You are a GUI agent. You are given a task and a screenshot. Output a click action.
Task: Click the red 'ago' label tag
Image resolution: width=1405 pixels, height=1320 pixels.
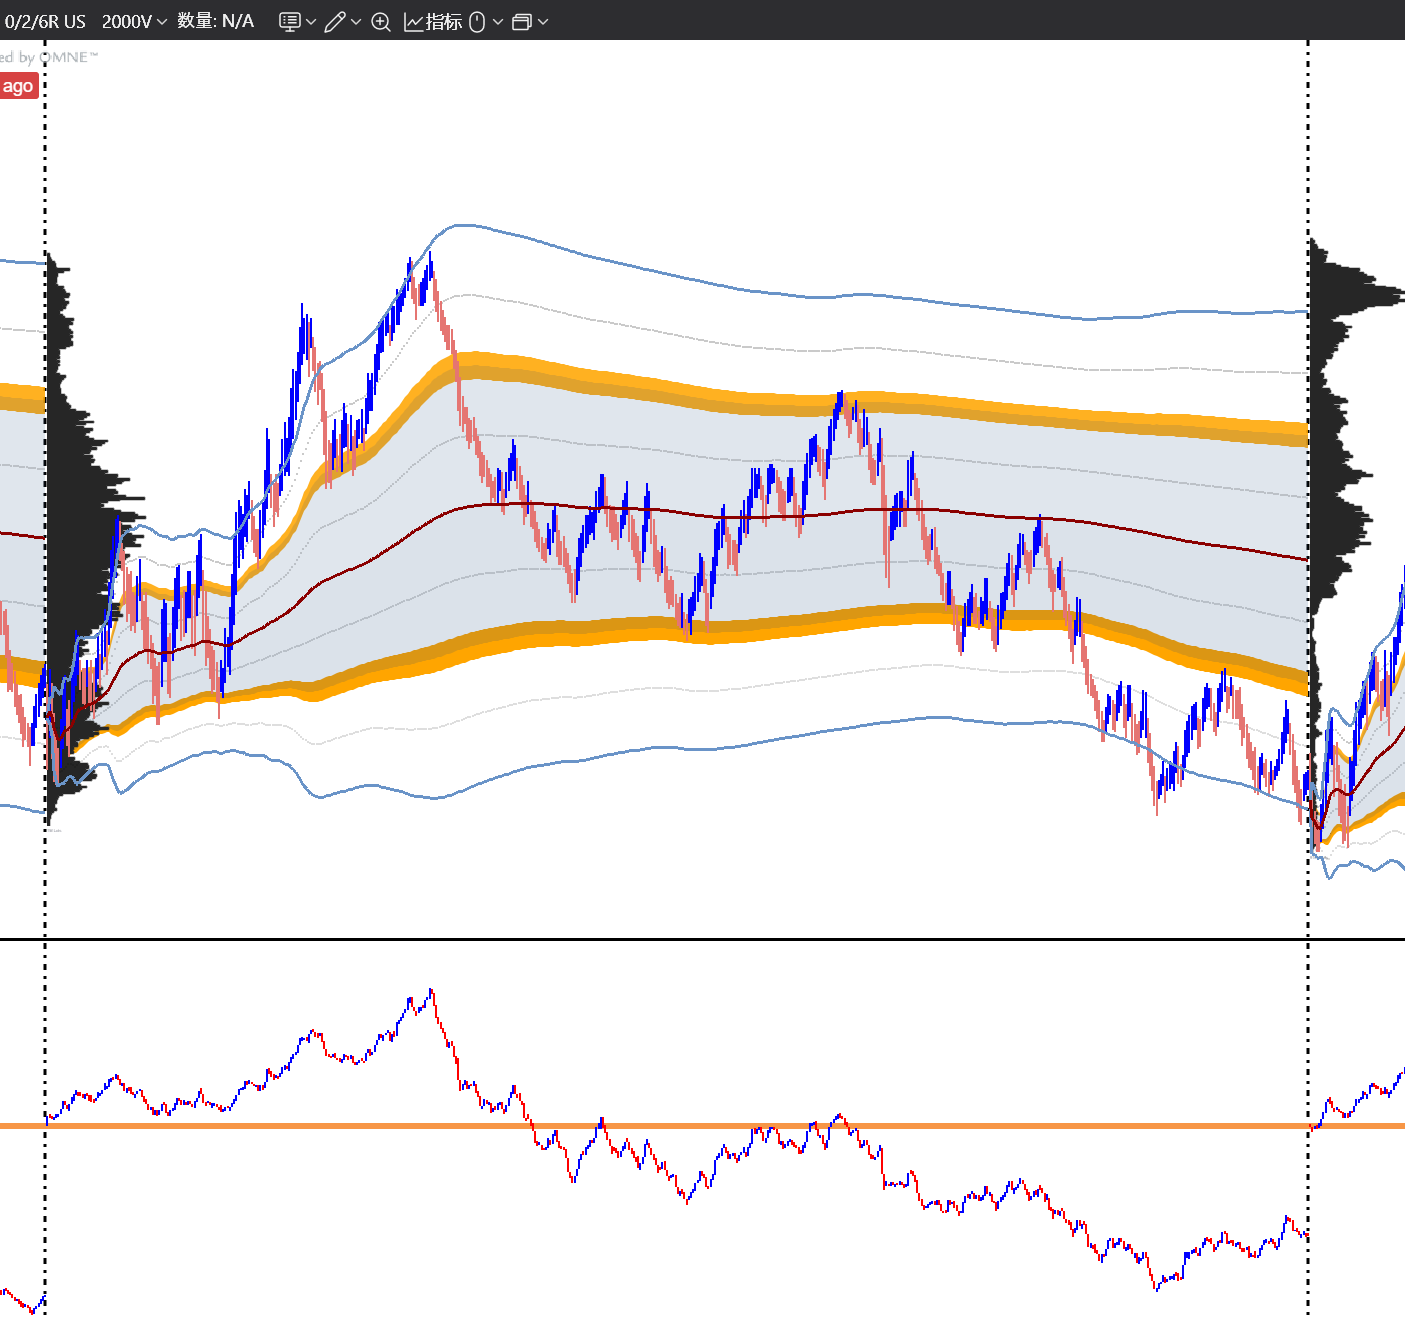[18, 86]
